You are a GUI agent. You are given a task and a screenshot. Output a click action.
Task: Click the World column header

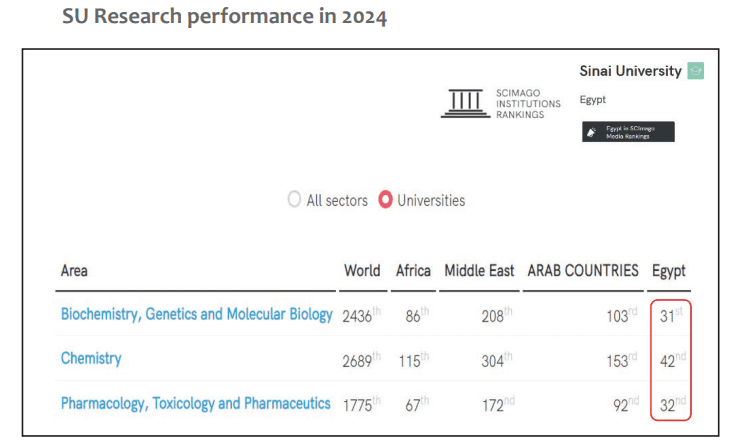(x=362, y=271)
